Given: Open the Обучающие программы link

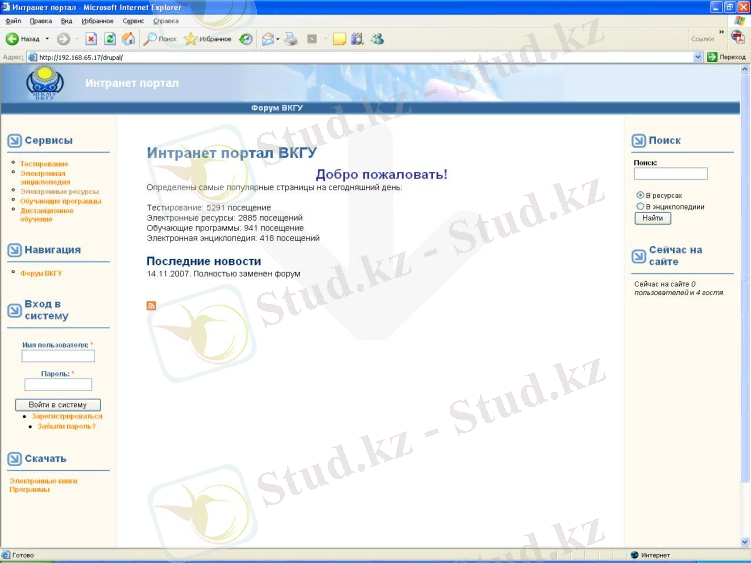Looking at the screenshot, I should [x=61, y=201].
